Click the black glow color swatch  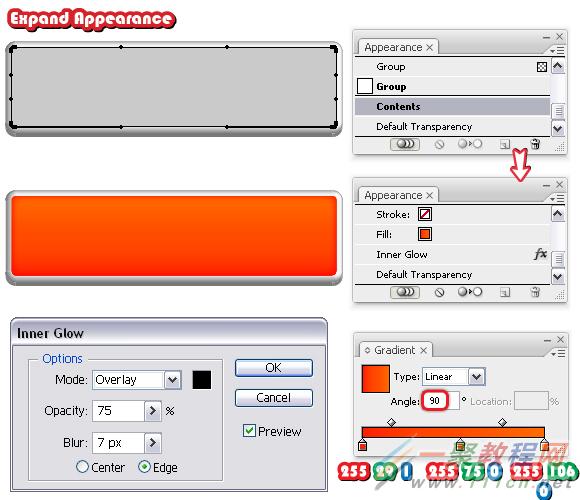click(x=202, y=380)
